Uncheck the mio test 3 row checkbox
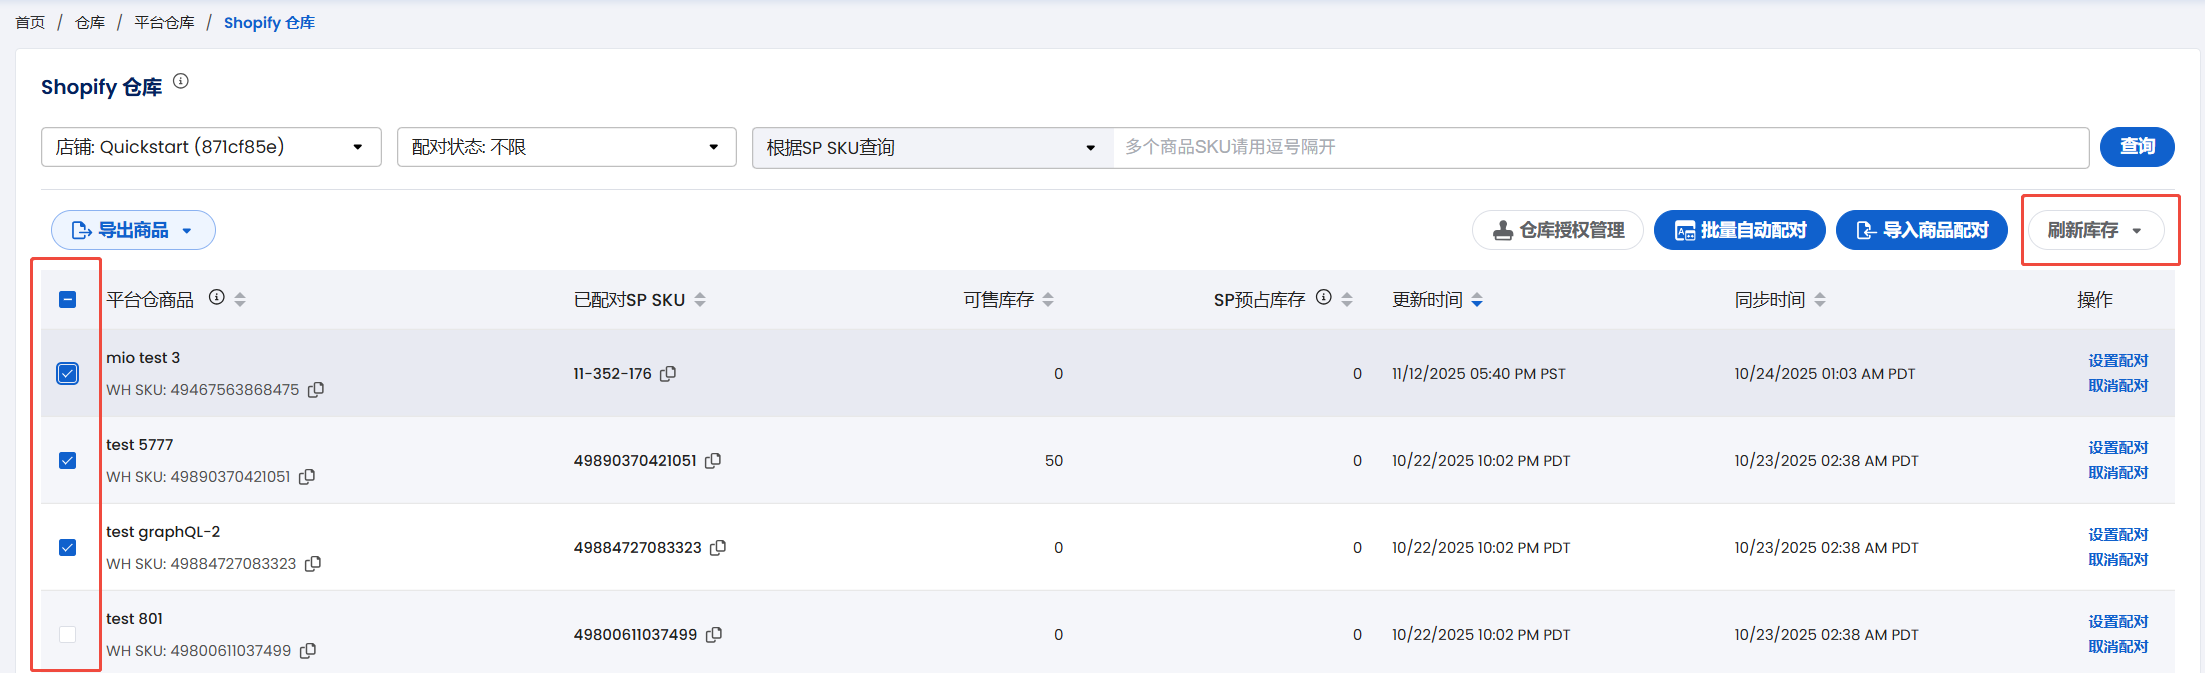This screenshot has height=673, width=2205. [68, 374]
